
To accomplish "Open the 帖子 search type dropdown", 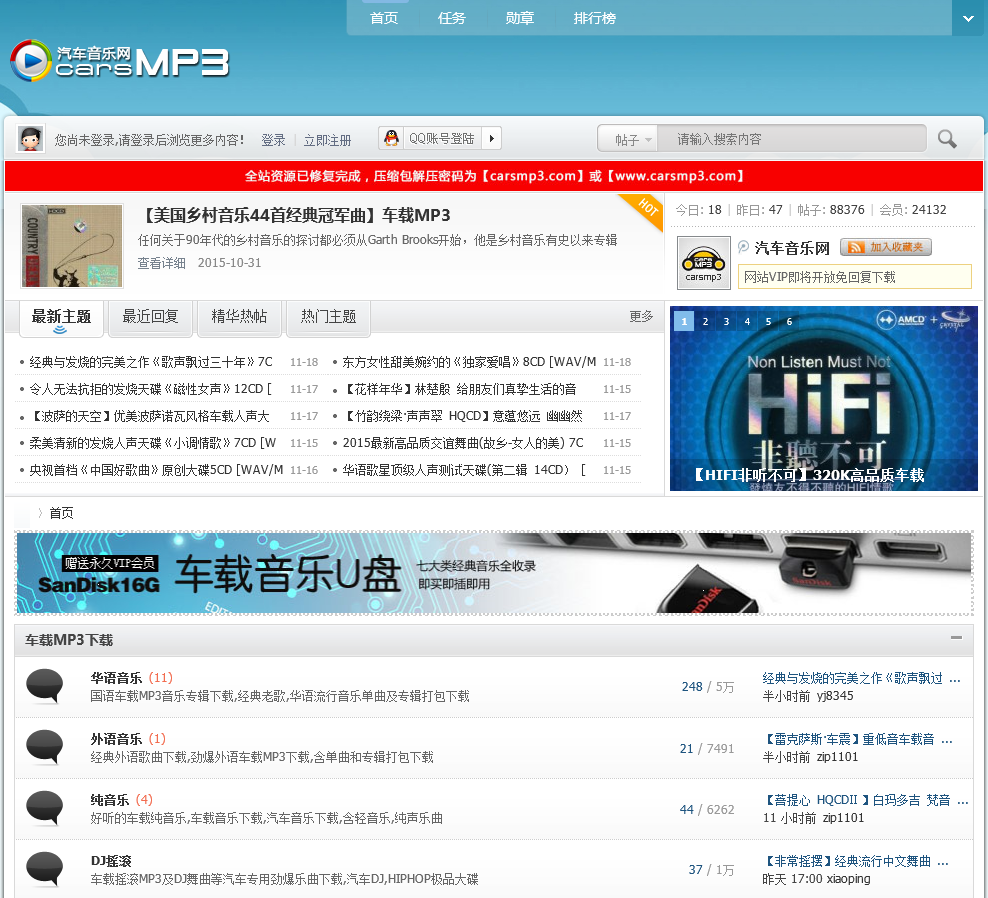I will pyautogui.click(x=629, y=139).
